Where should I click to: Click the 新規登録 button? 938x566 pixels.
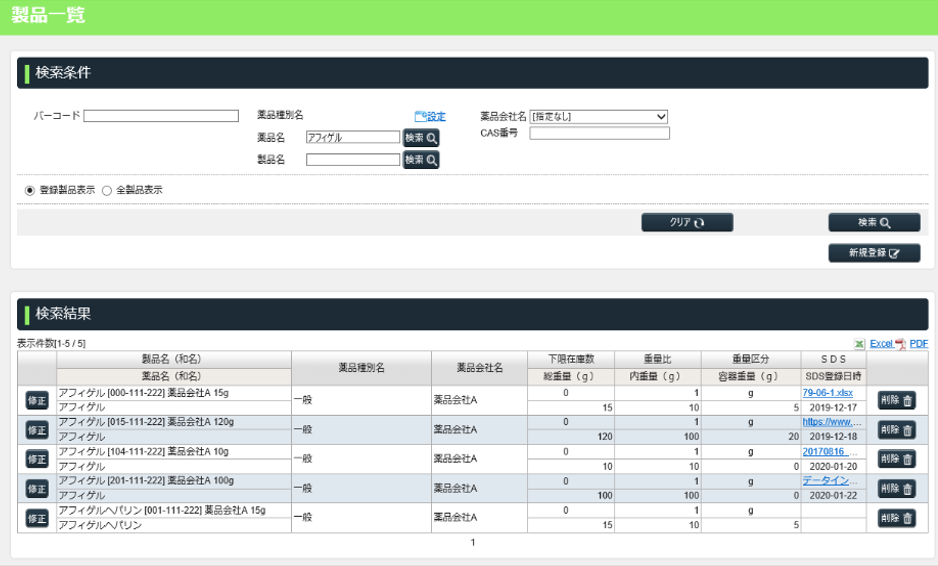coord(874,253)
